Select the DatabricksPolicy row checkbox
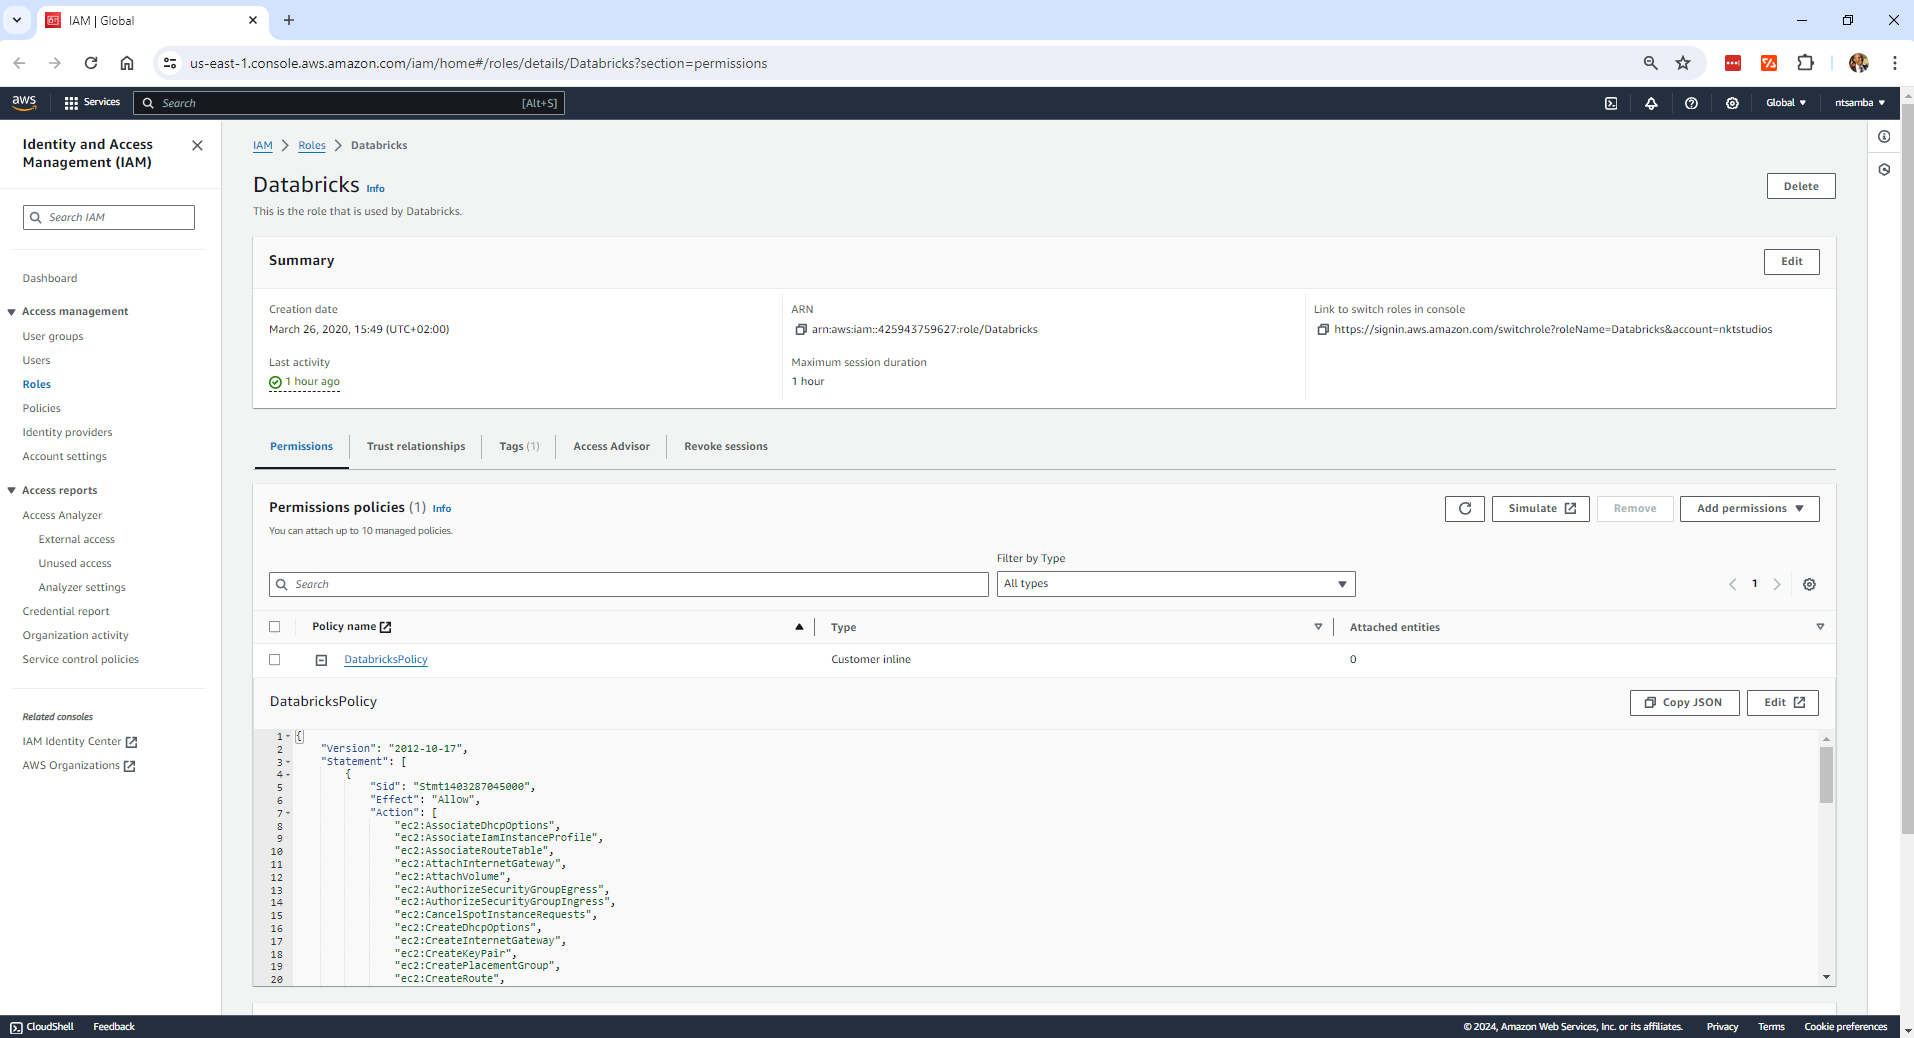The height and width of the screenshot is (1038, 1914). pos(275,660)
